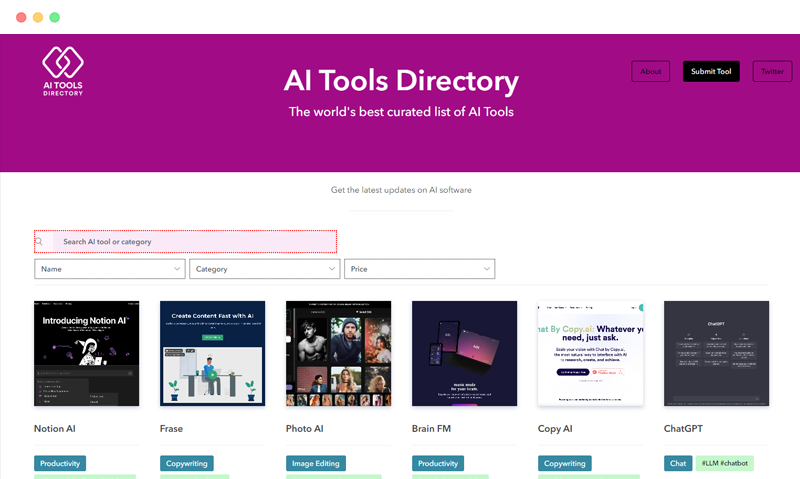Click the #LLM #chatbot tag
The width and height of the screenshot is (800, 479).
tap(724, 463)
